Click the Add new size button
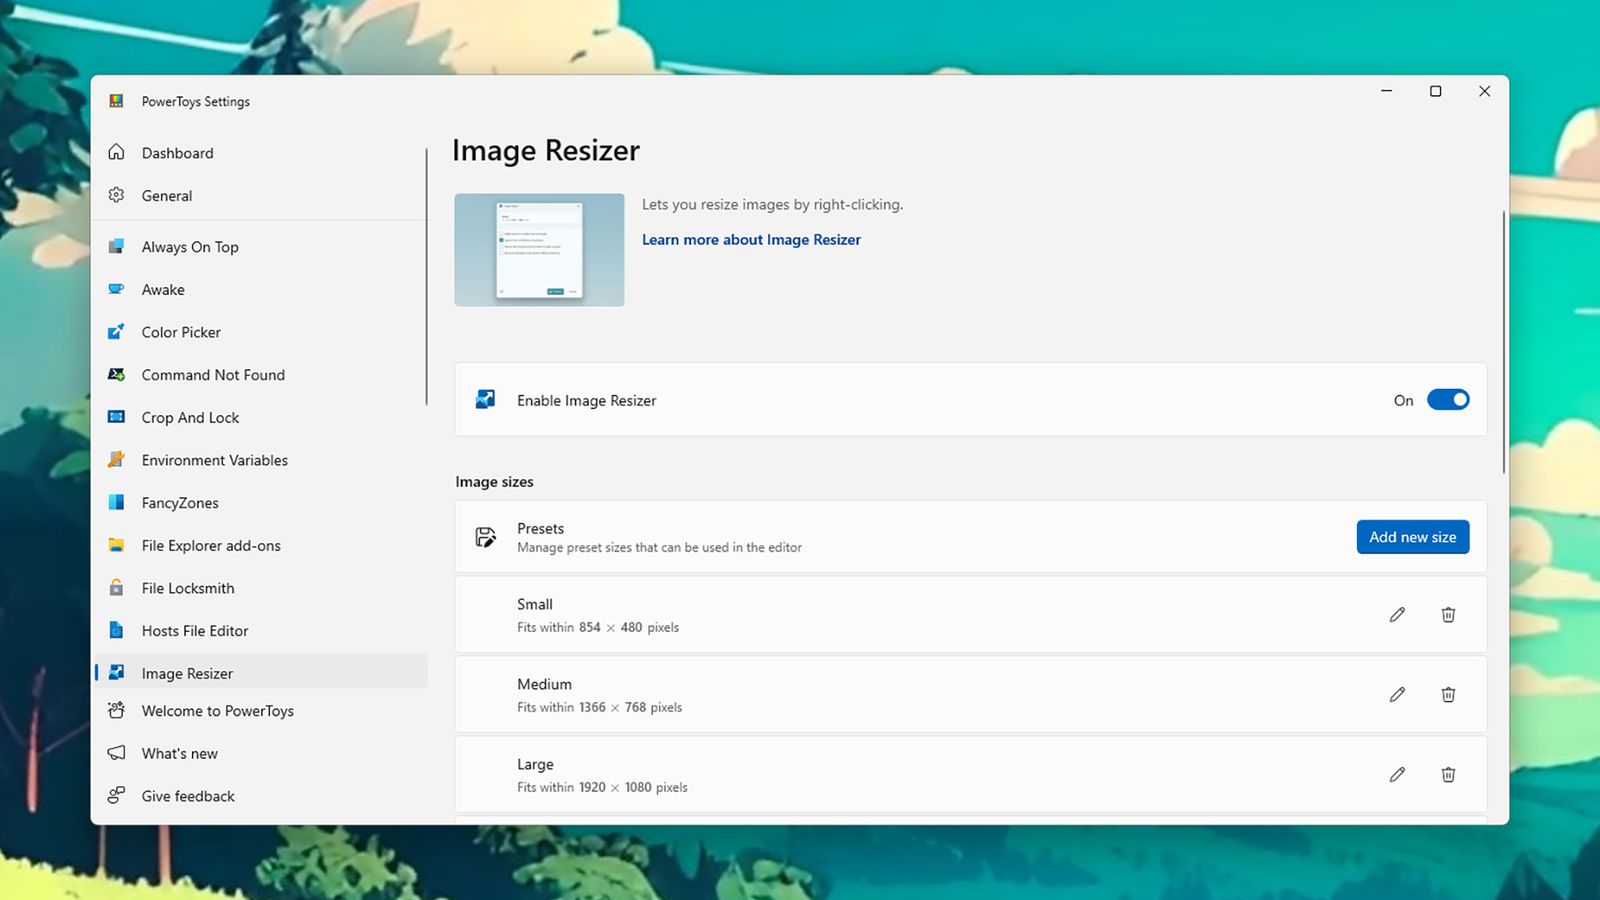 [x=1412, y=537]
